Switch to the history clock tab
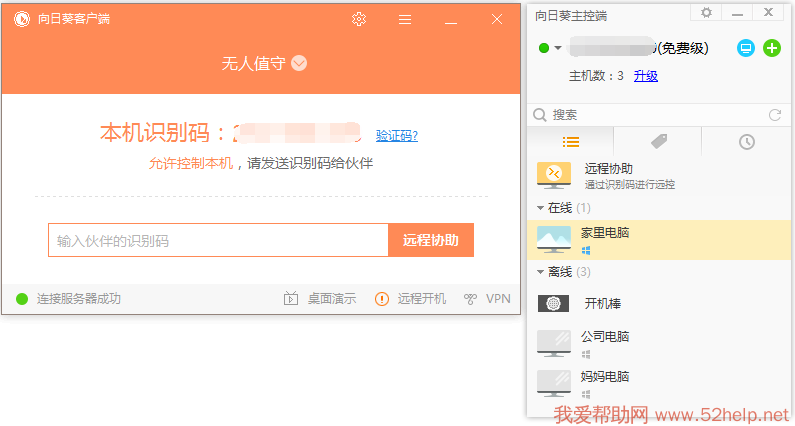 [747, 142]
